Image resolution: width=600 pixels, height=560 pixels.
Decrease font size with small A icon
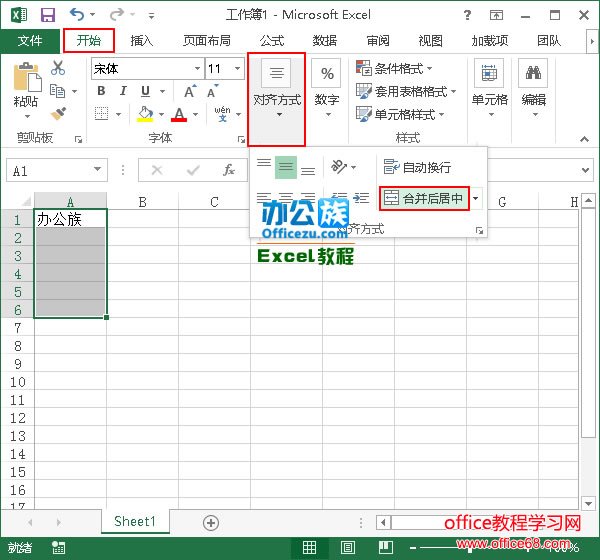coord(212,91)
